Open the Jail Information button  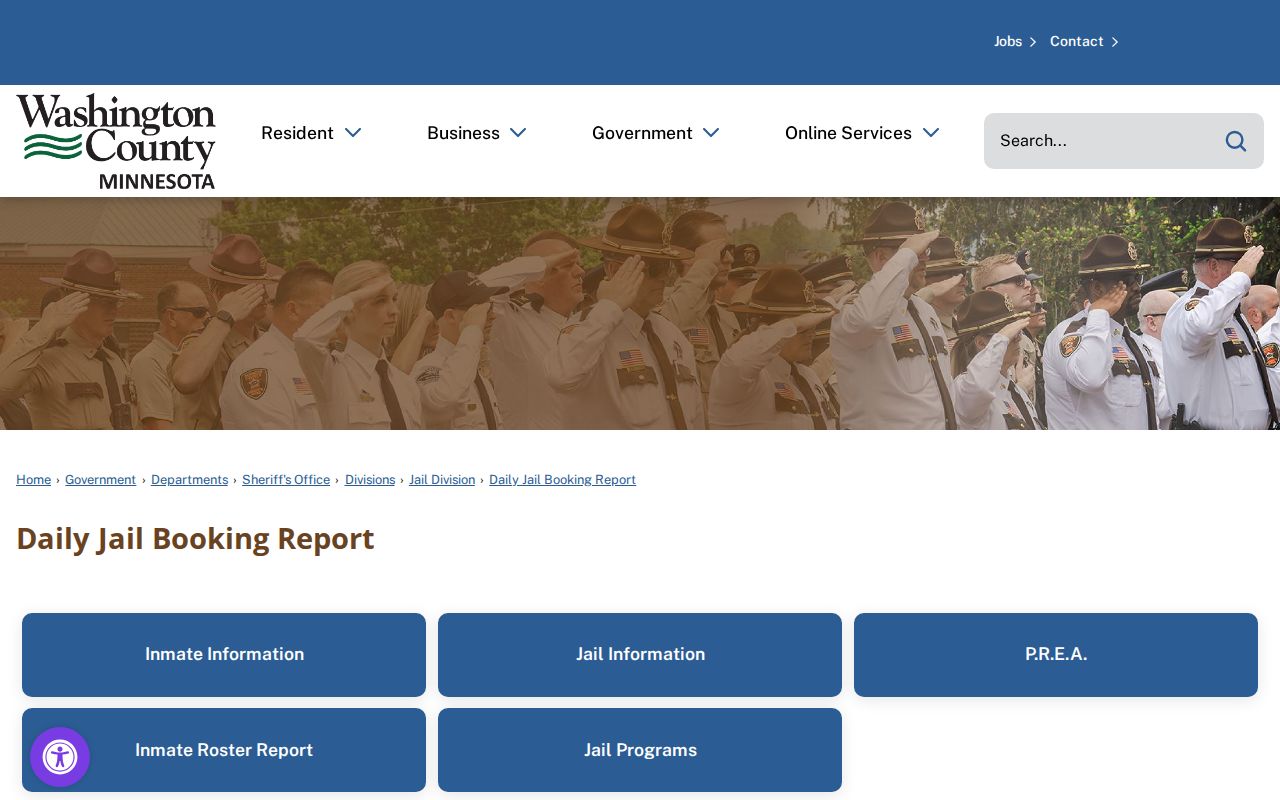[x=640, y=655]
